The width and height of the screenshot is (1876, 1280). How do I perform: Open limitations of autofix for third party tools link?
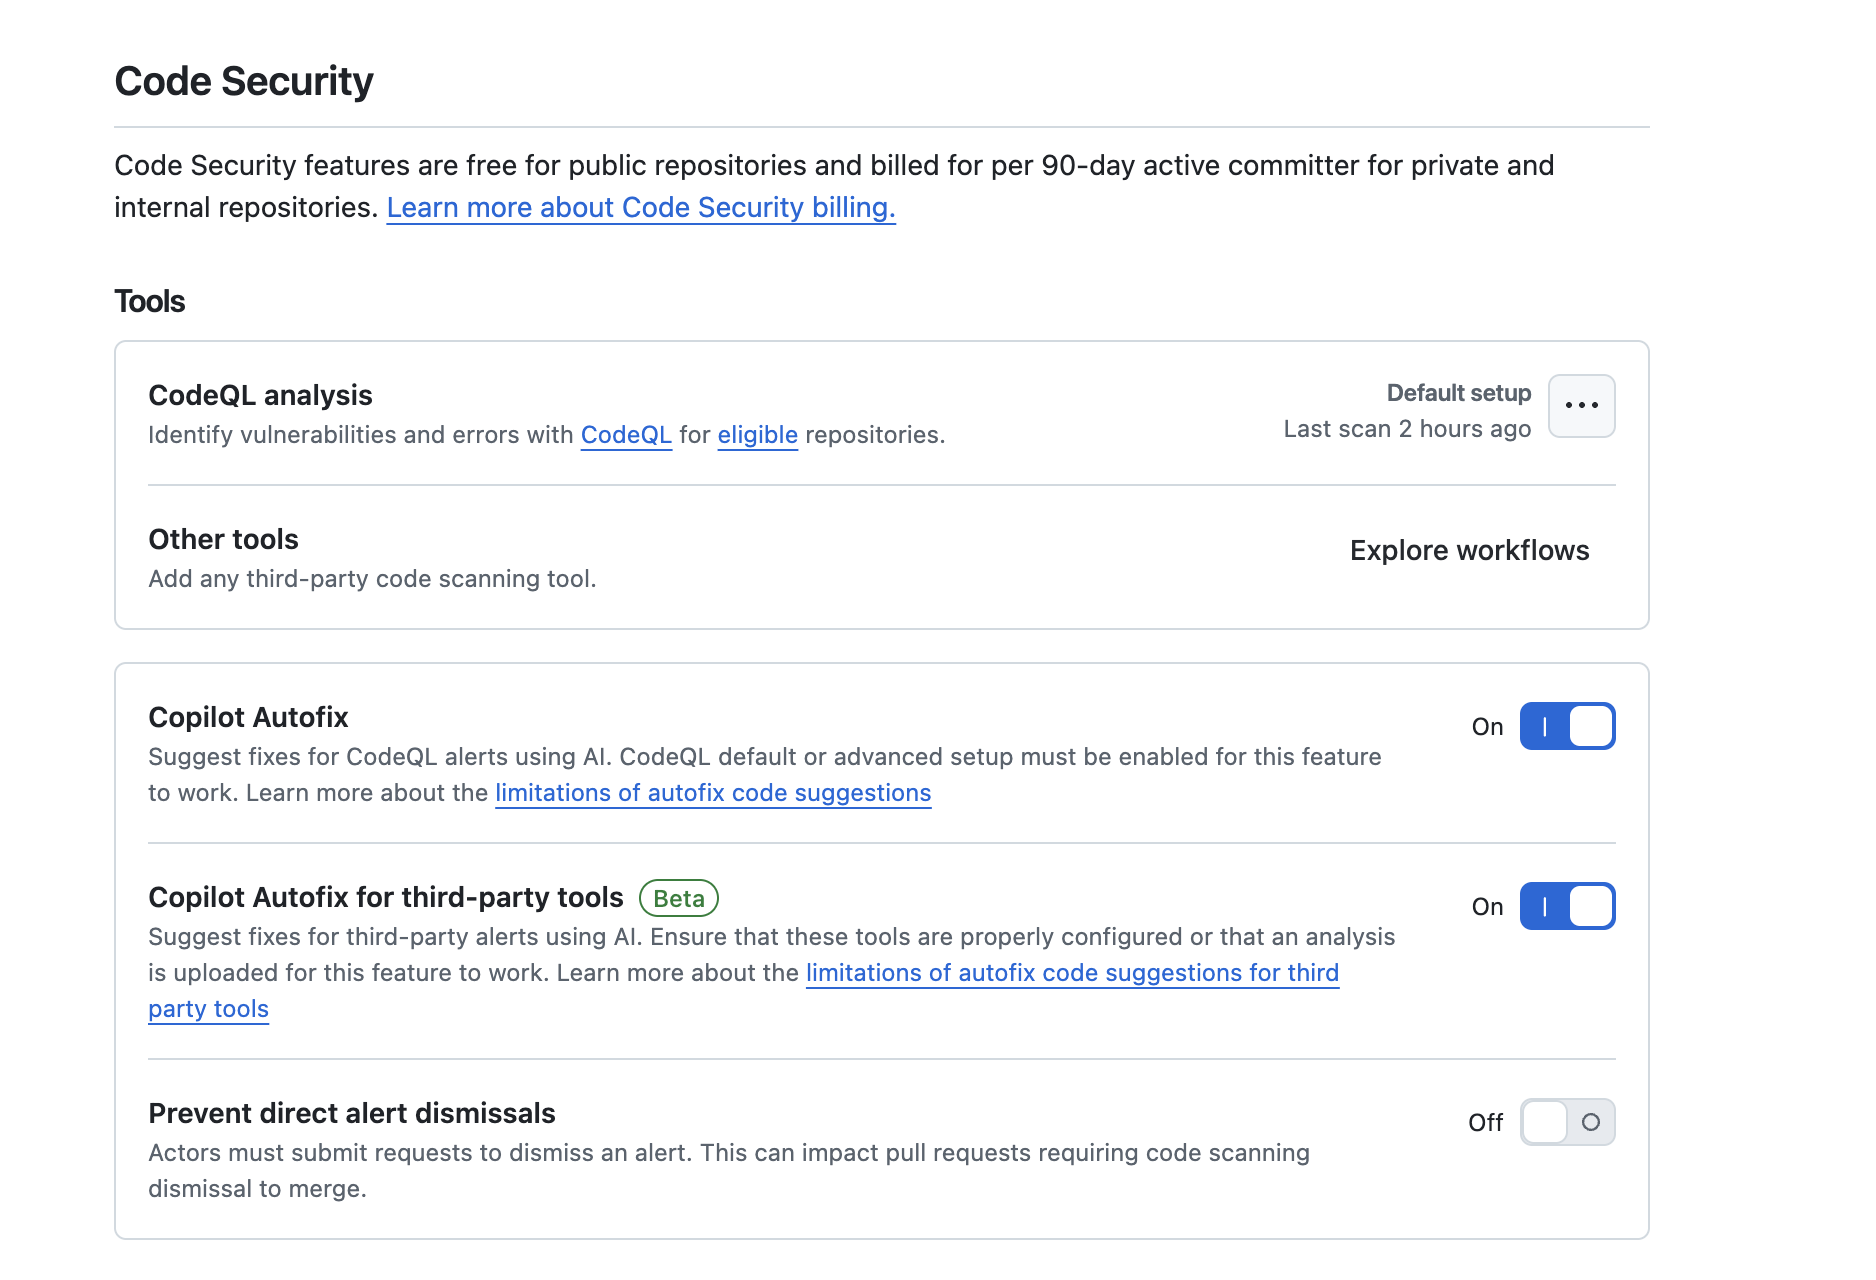point(1072,973)
